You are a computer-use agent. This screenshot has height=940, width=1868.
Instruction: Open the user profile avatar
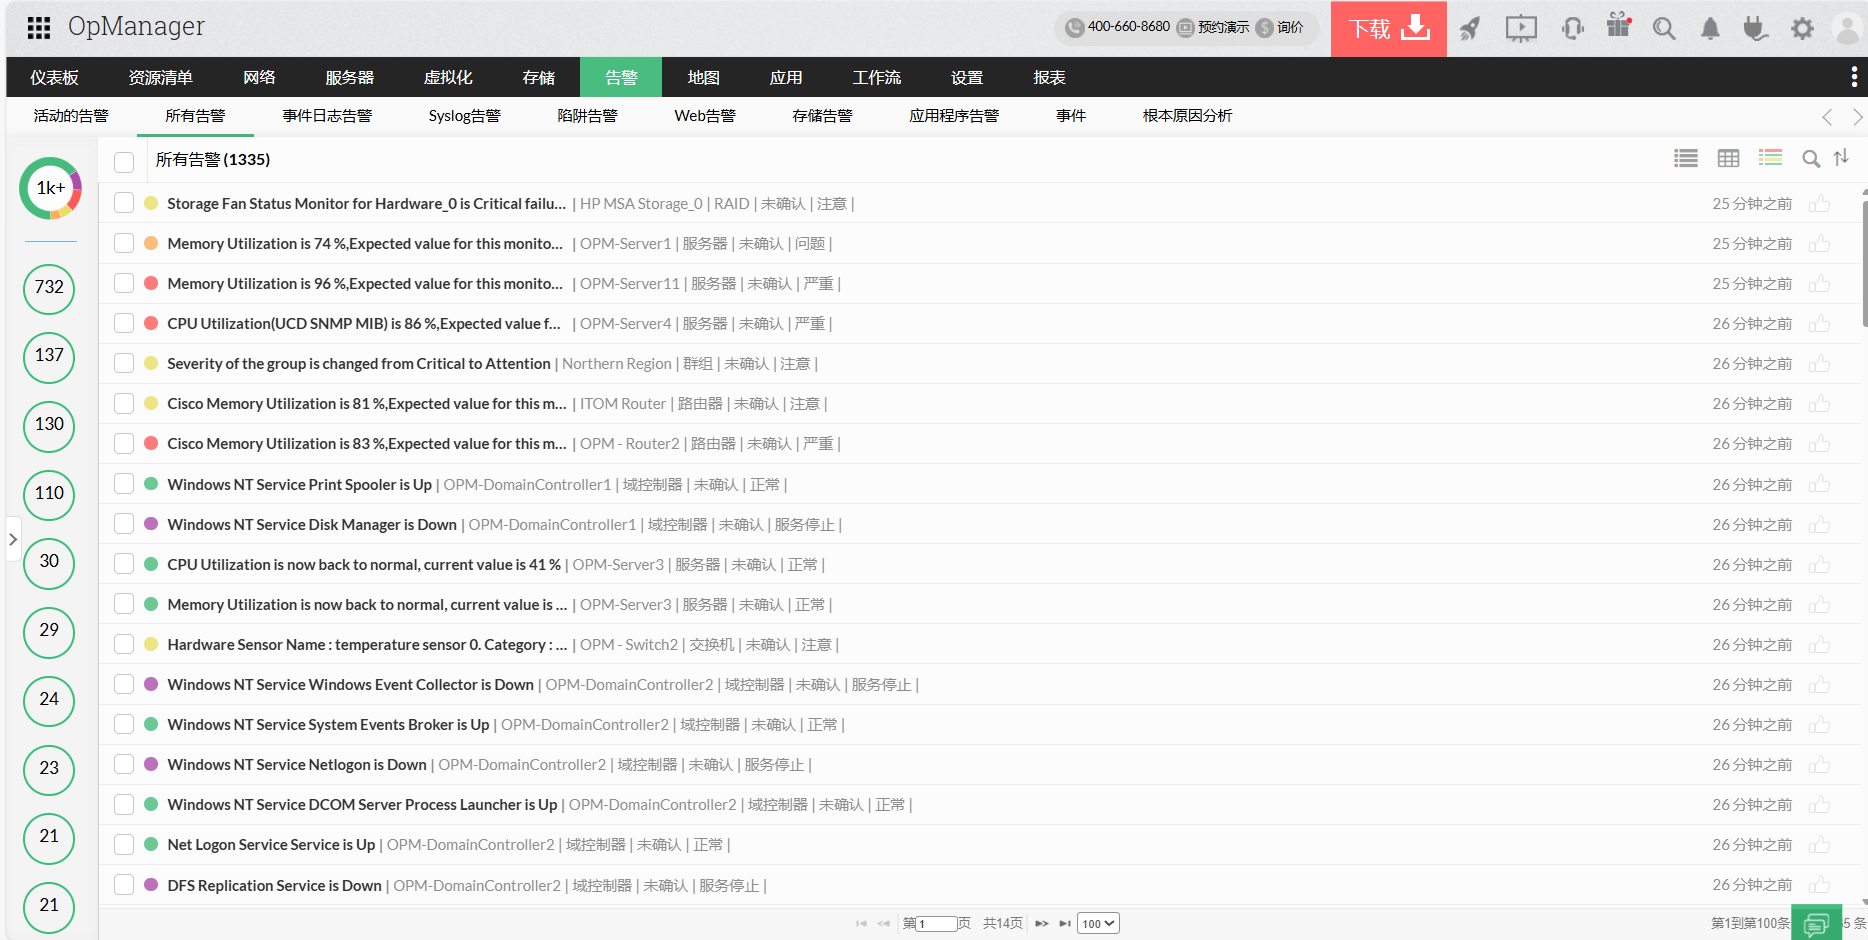point(1847,28)
